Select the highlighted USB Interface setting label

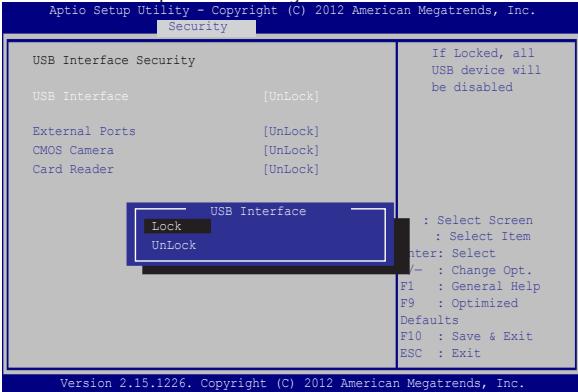[x=80, y=96]
